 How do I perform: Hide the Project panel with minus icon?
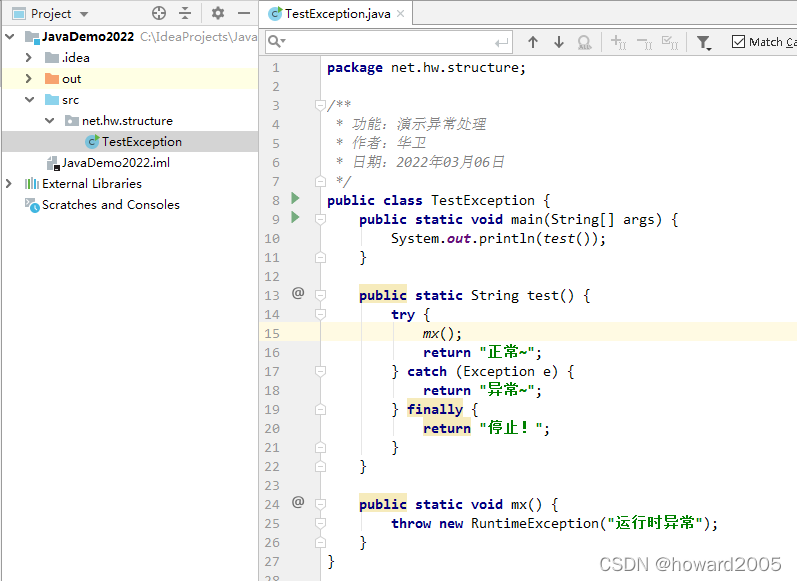click(x=244, y=13)
